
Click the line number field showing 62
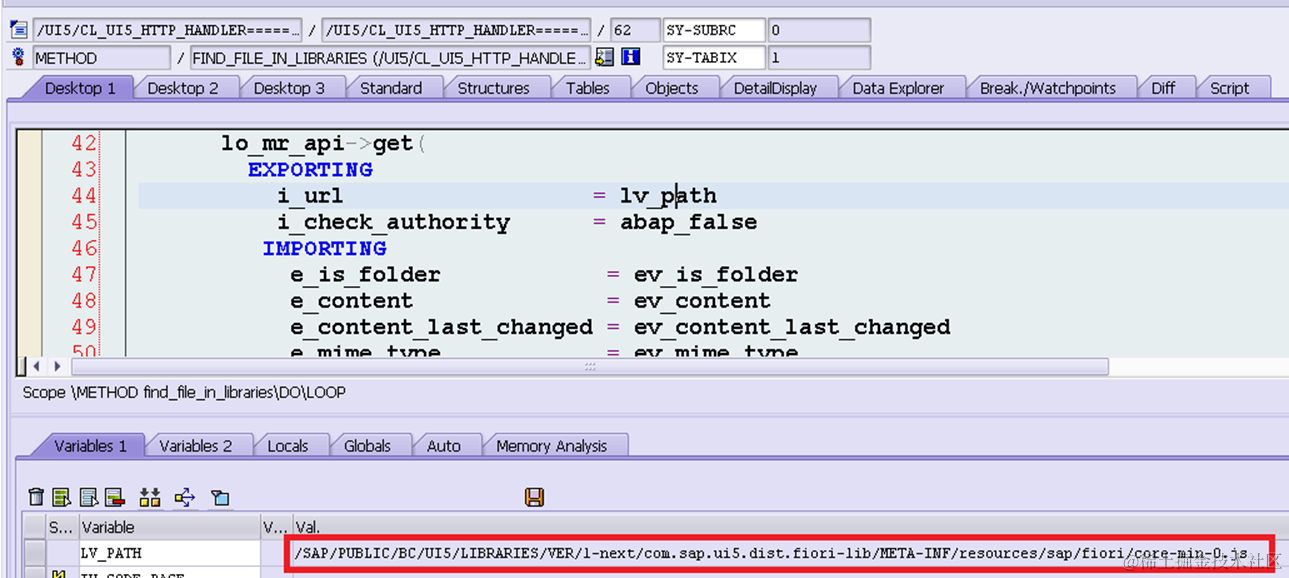point(634,30)
